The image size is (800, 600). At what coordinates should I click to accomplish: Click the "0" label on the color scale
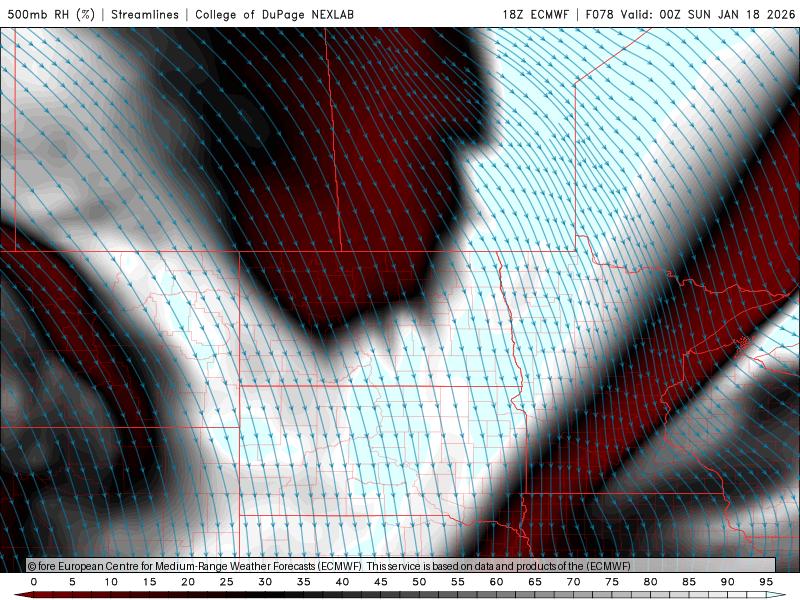pos(34,582)
